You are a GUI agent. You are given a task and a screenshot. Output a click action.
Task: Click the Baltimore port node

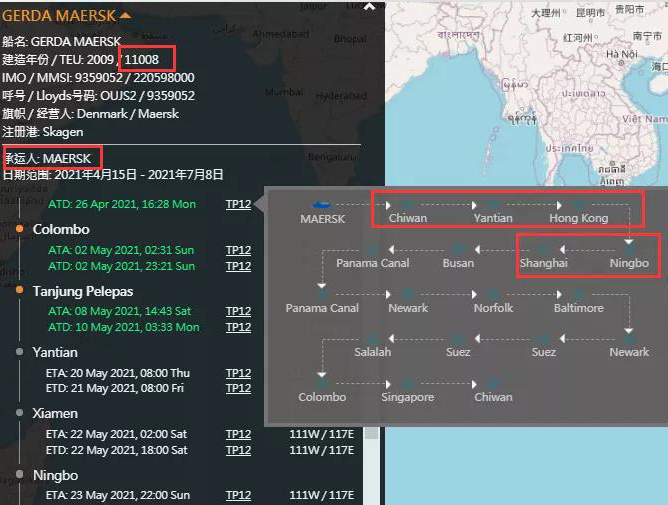[579, 294]
